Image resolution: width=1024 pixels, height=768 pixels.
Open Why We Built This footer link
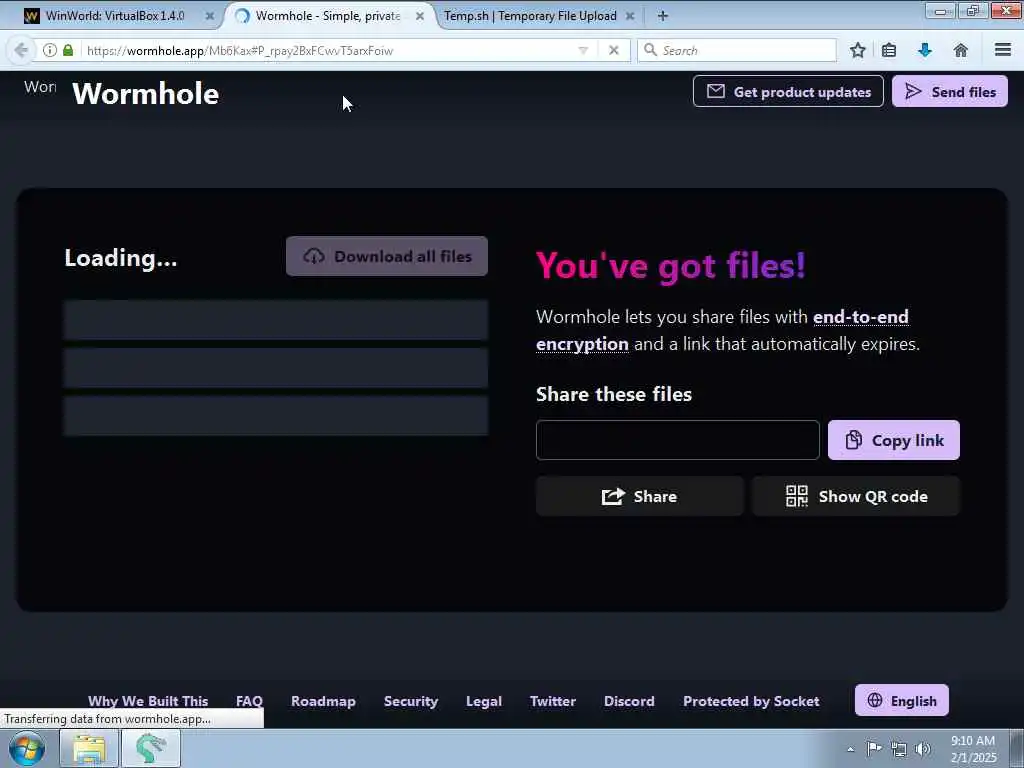(148, 701)
